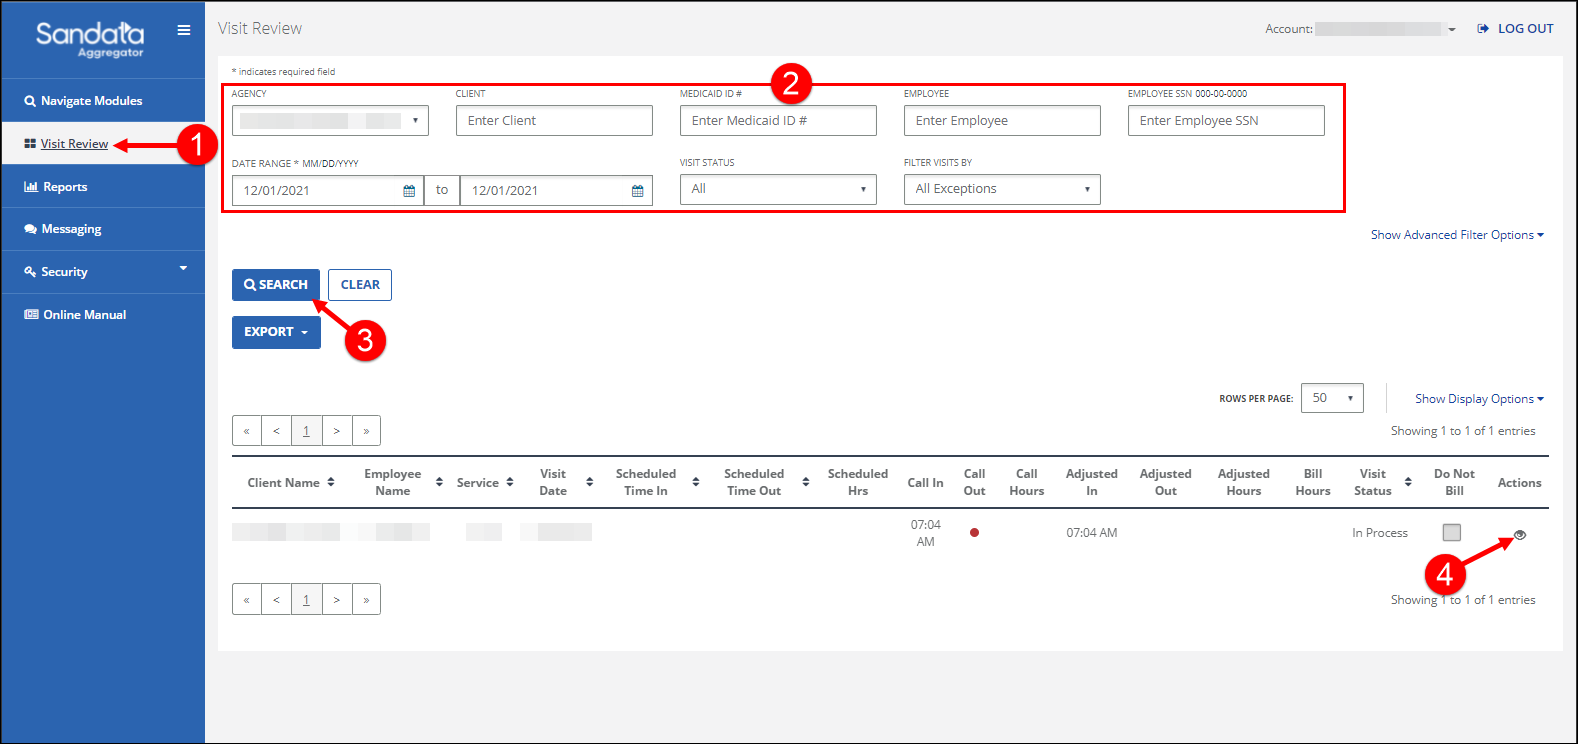Sort the Visit Status column

click(x=1408, y=483)
